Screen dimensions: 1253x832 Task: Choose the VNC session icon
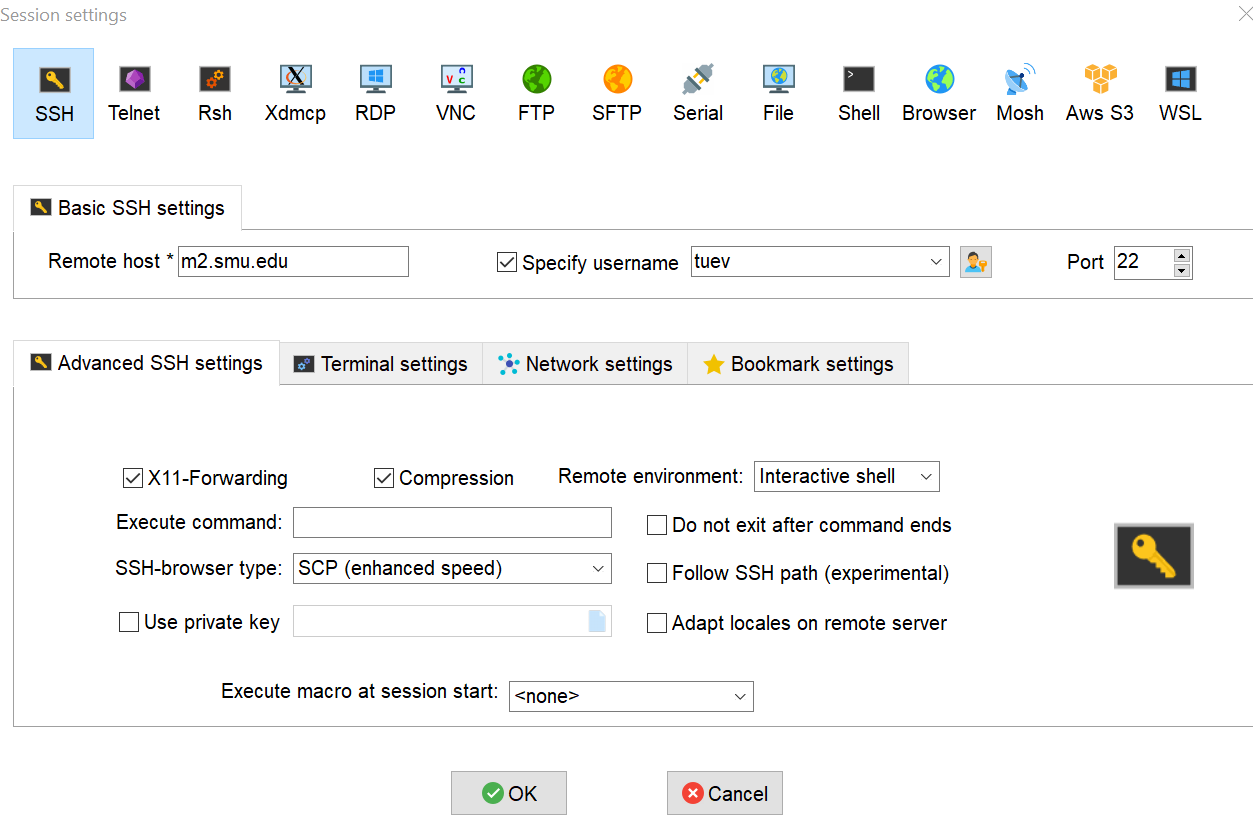tap(456, 94)
